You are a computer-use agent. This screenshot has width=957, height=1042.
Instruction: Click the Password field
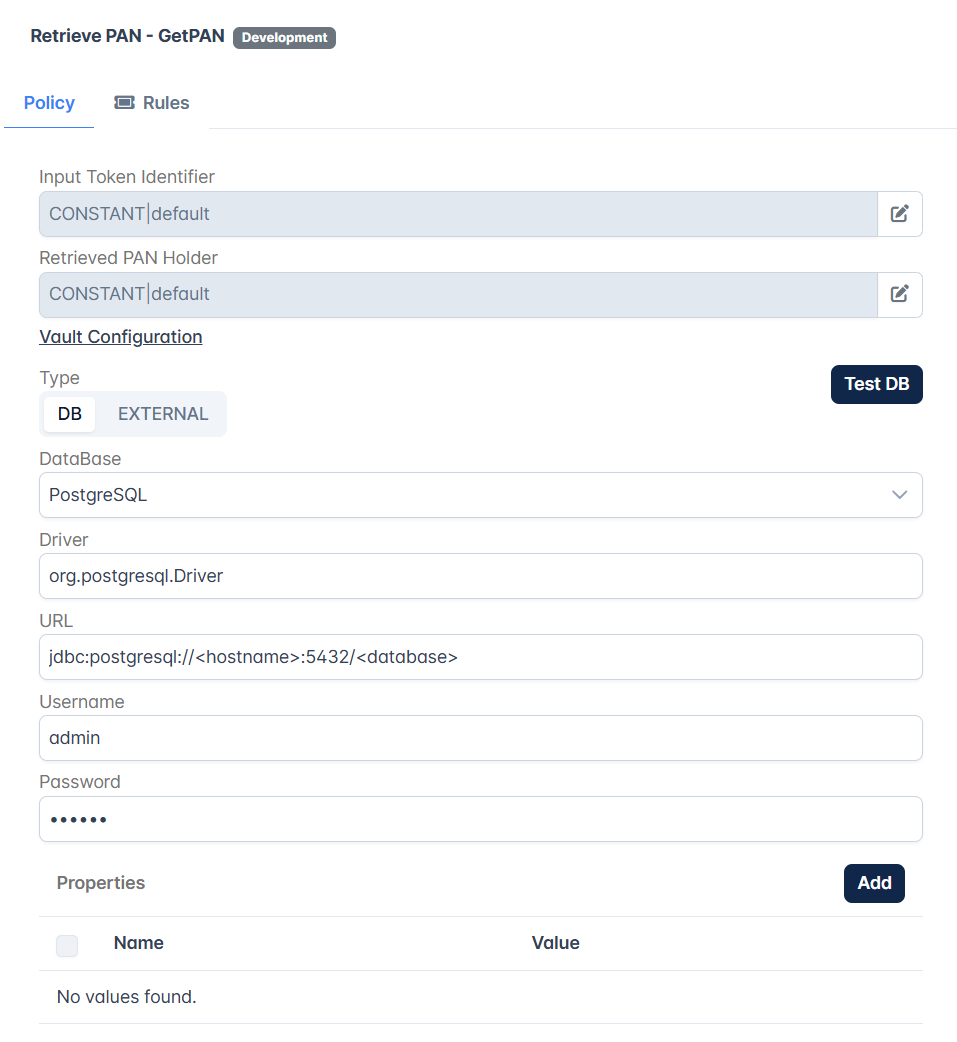480,819
